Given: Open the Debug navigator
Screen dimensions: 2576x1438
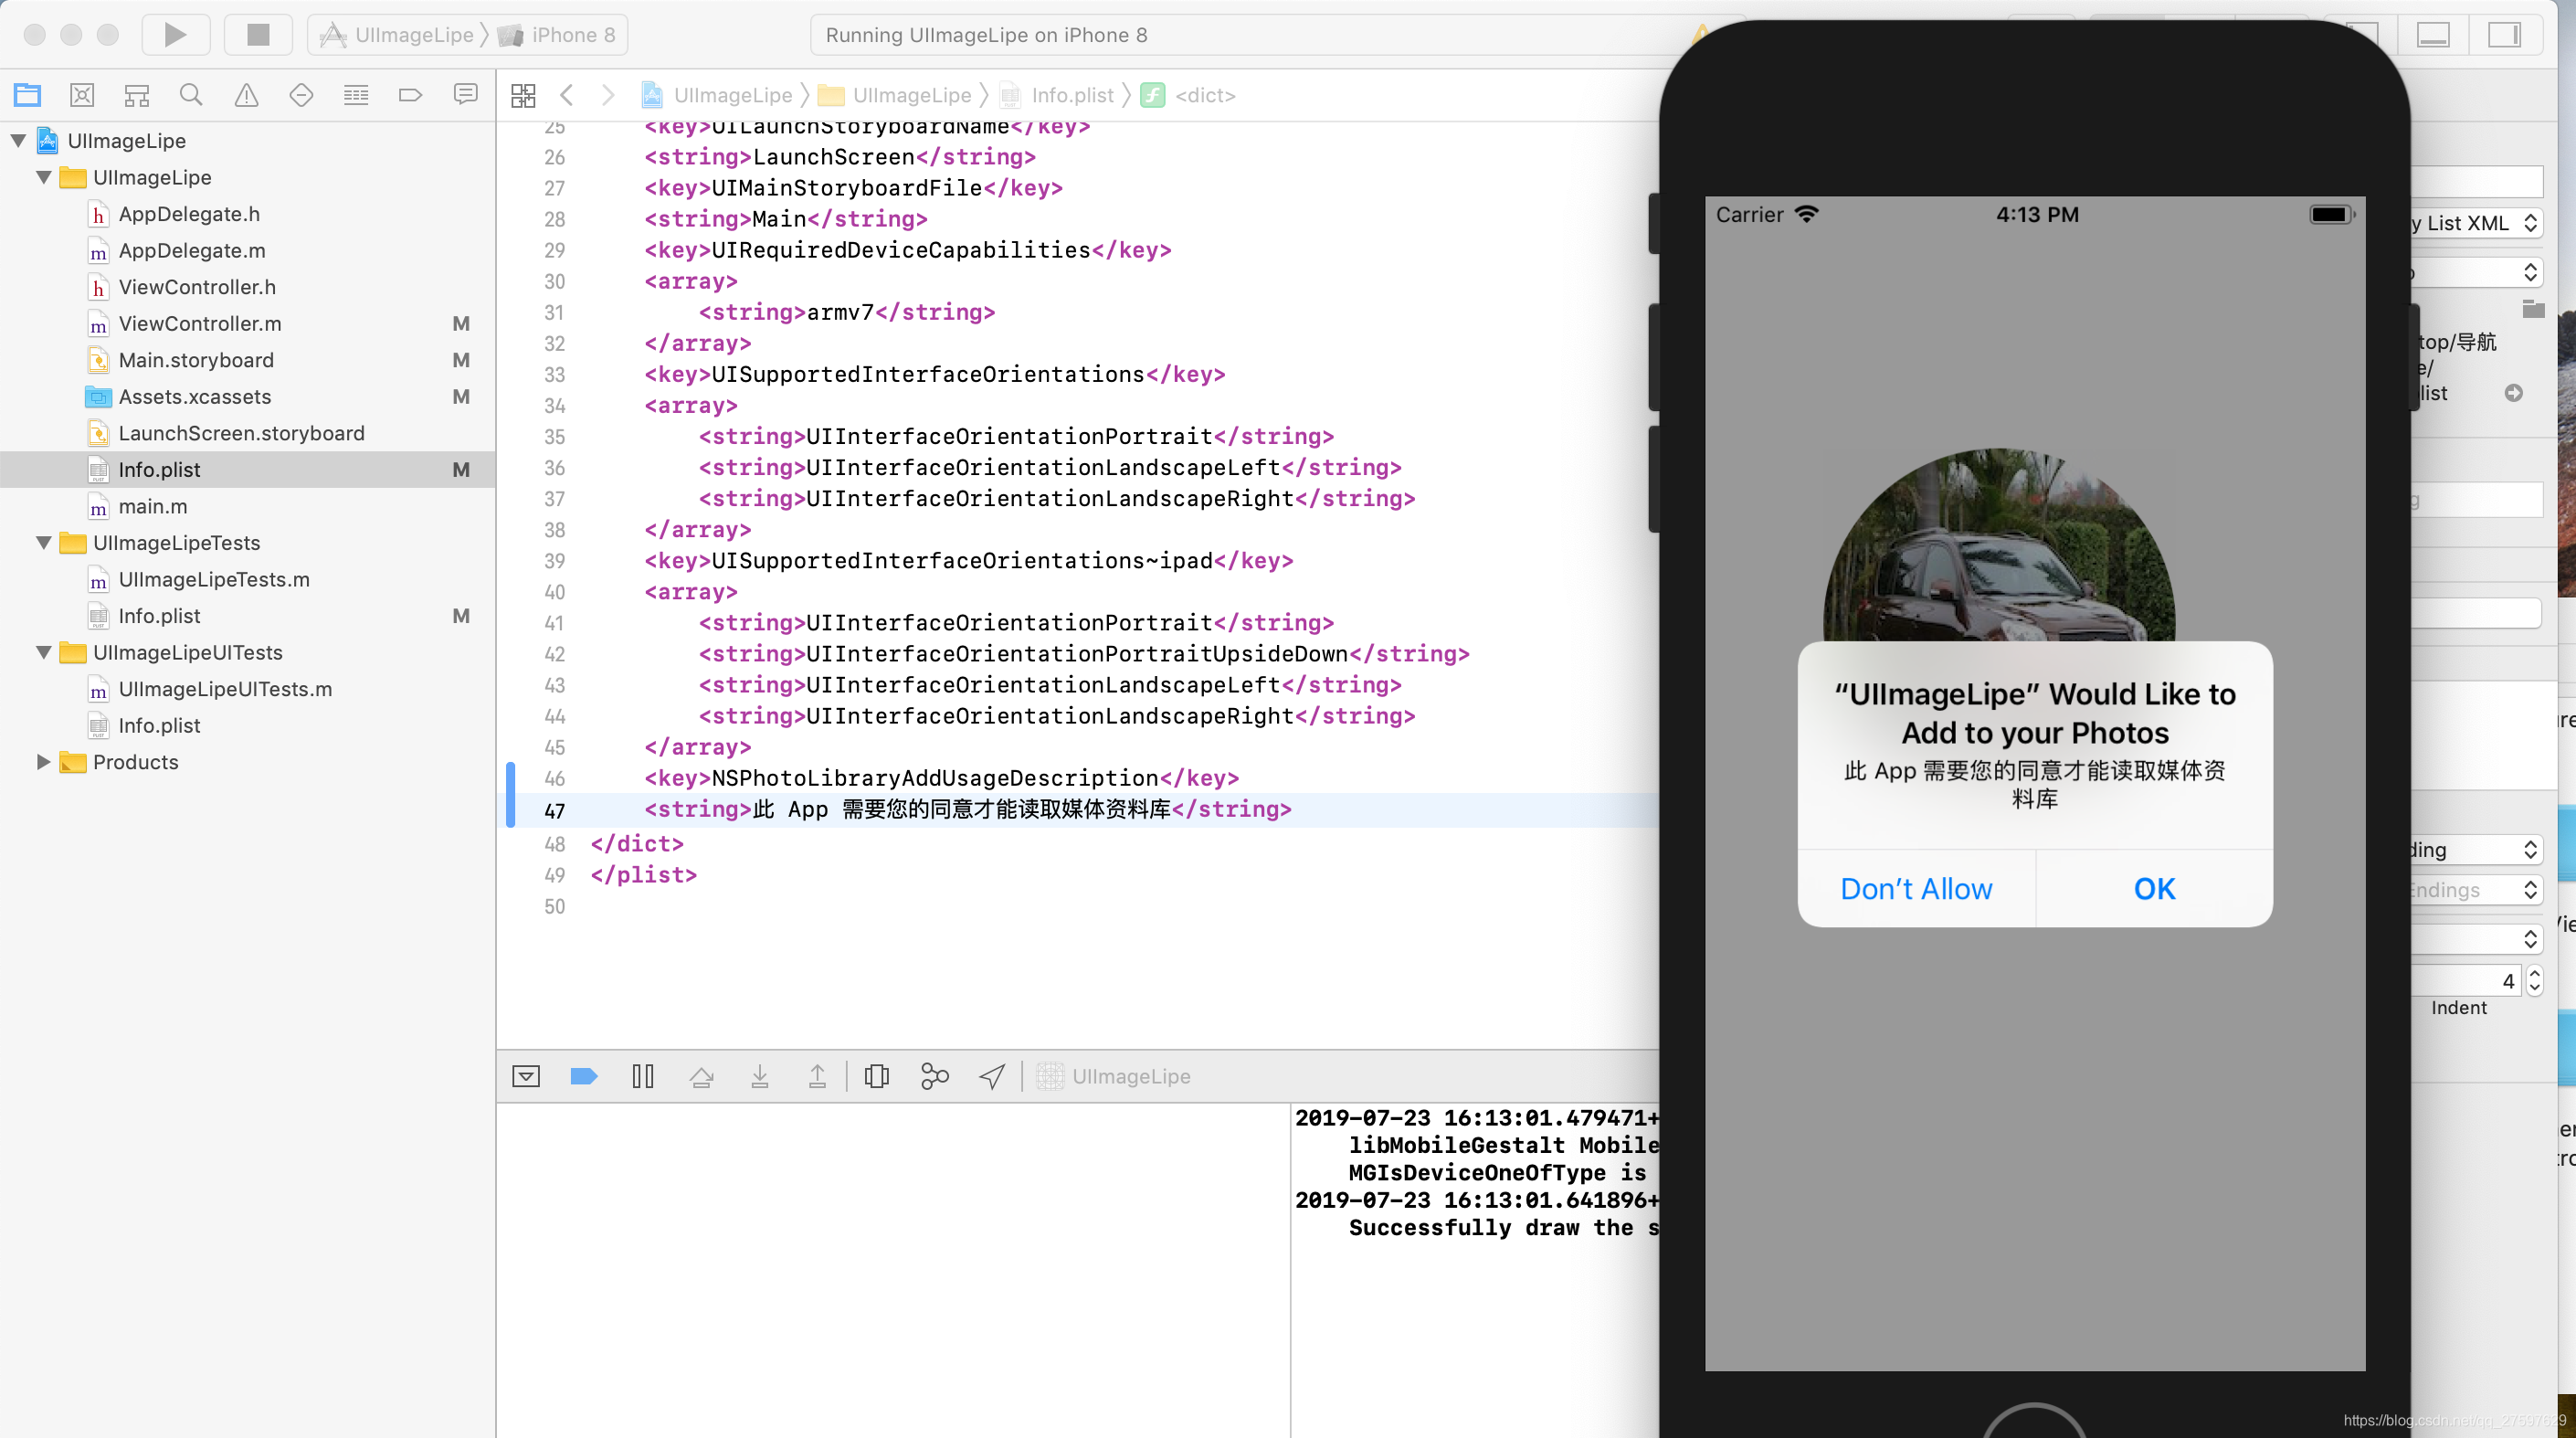Looking at the screenshot, I should (356, 95).
